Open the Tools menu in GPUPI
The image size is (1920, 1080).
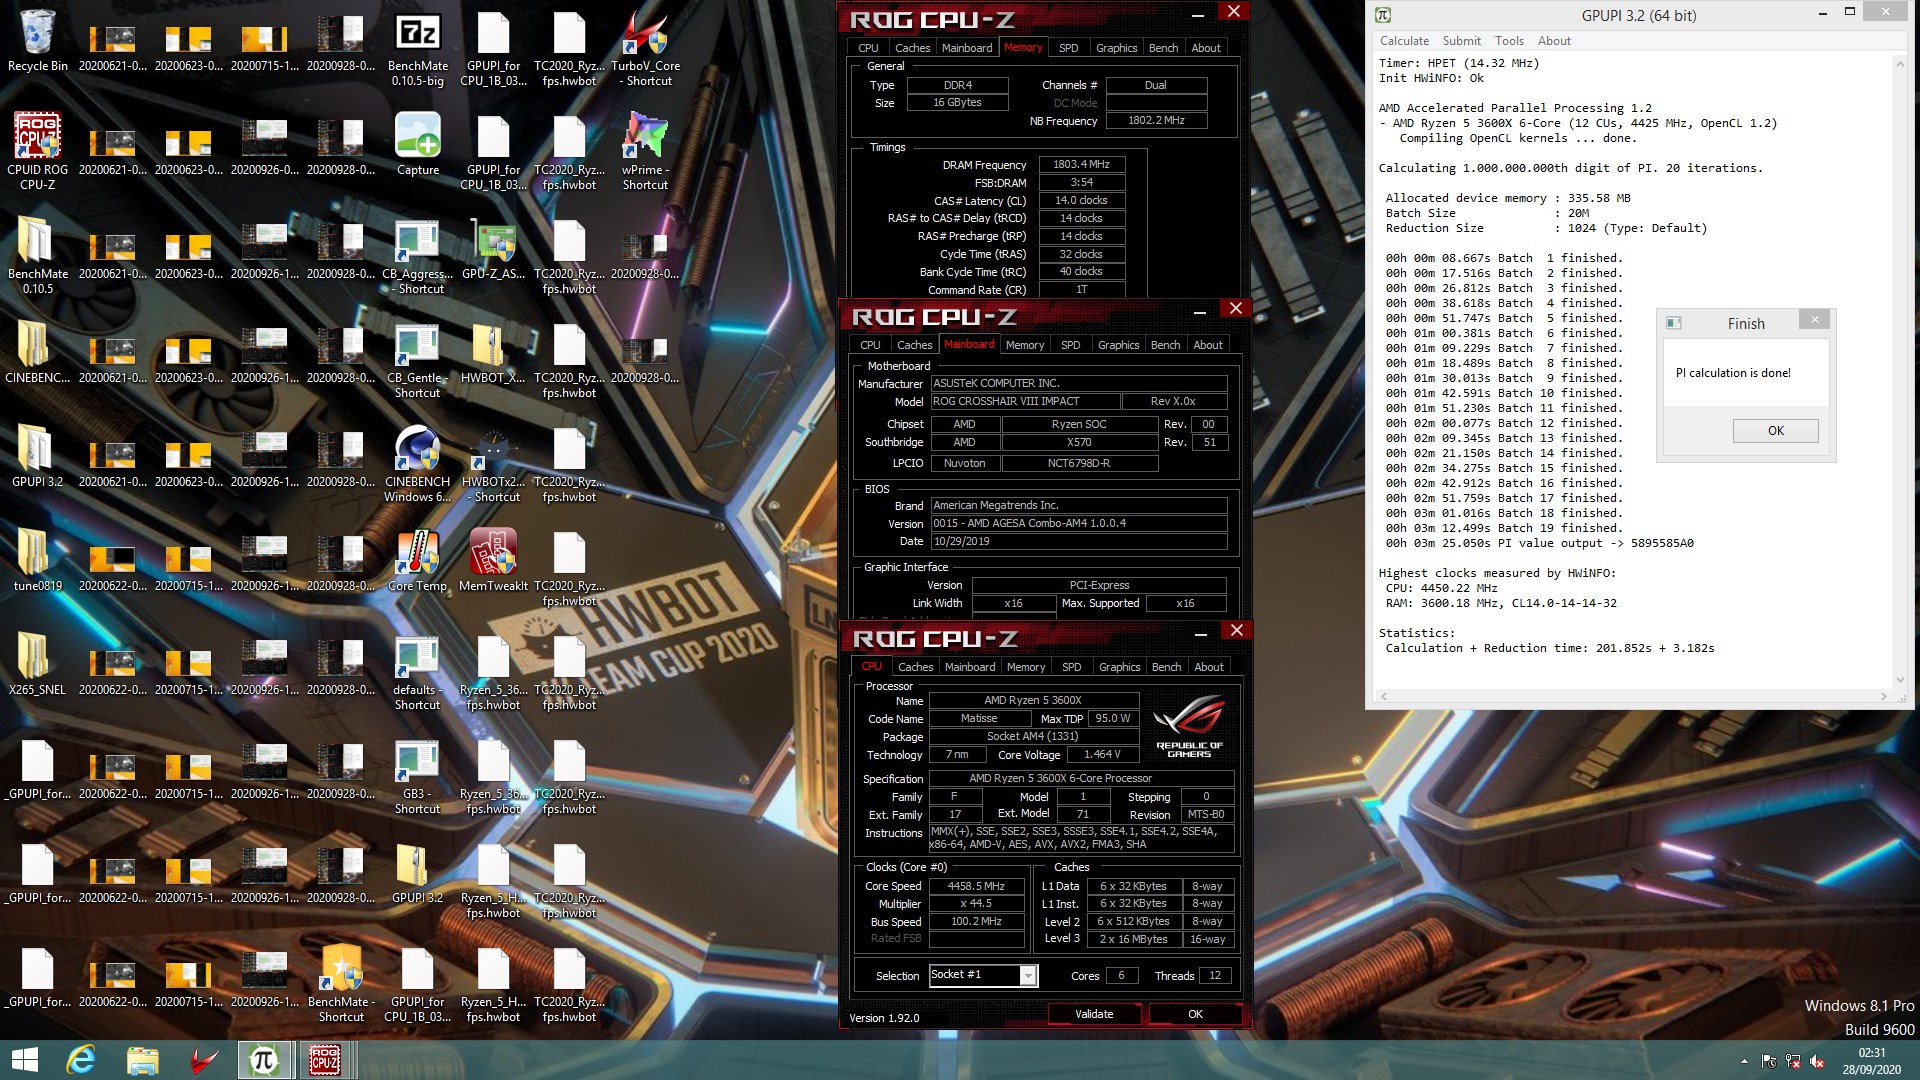click(1509, 41)
